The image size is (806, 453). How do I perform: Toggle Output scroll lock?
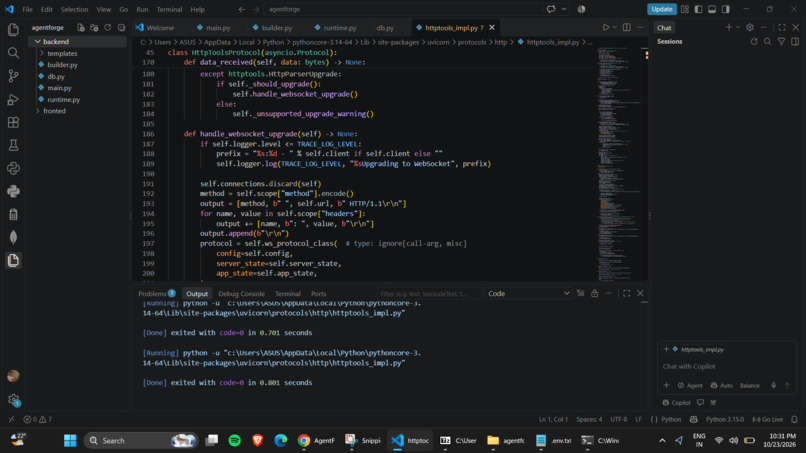click(594, 293)
